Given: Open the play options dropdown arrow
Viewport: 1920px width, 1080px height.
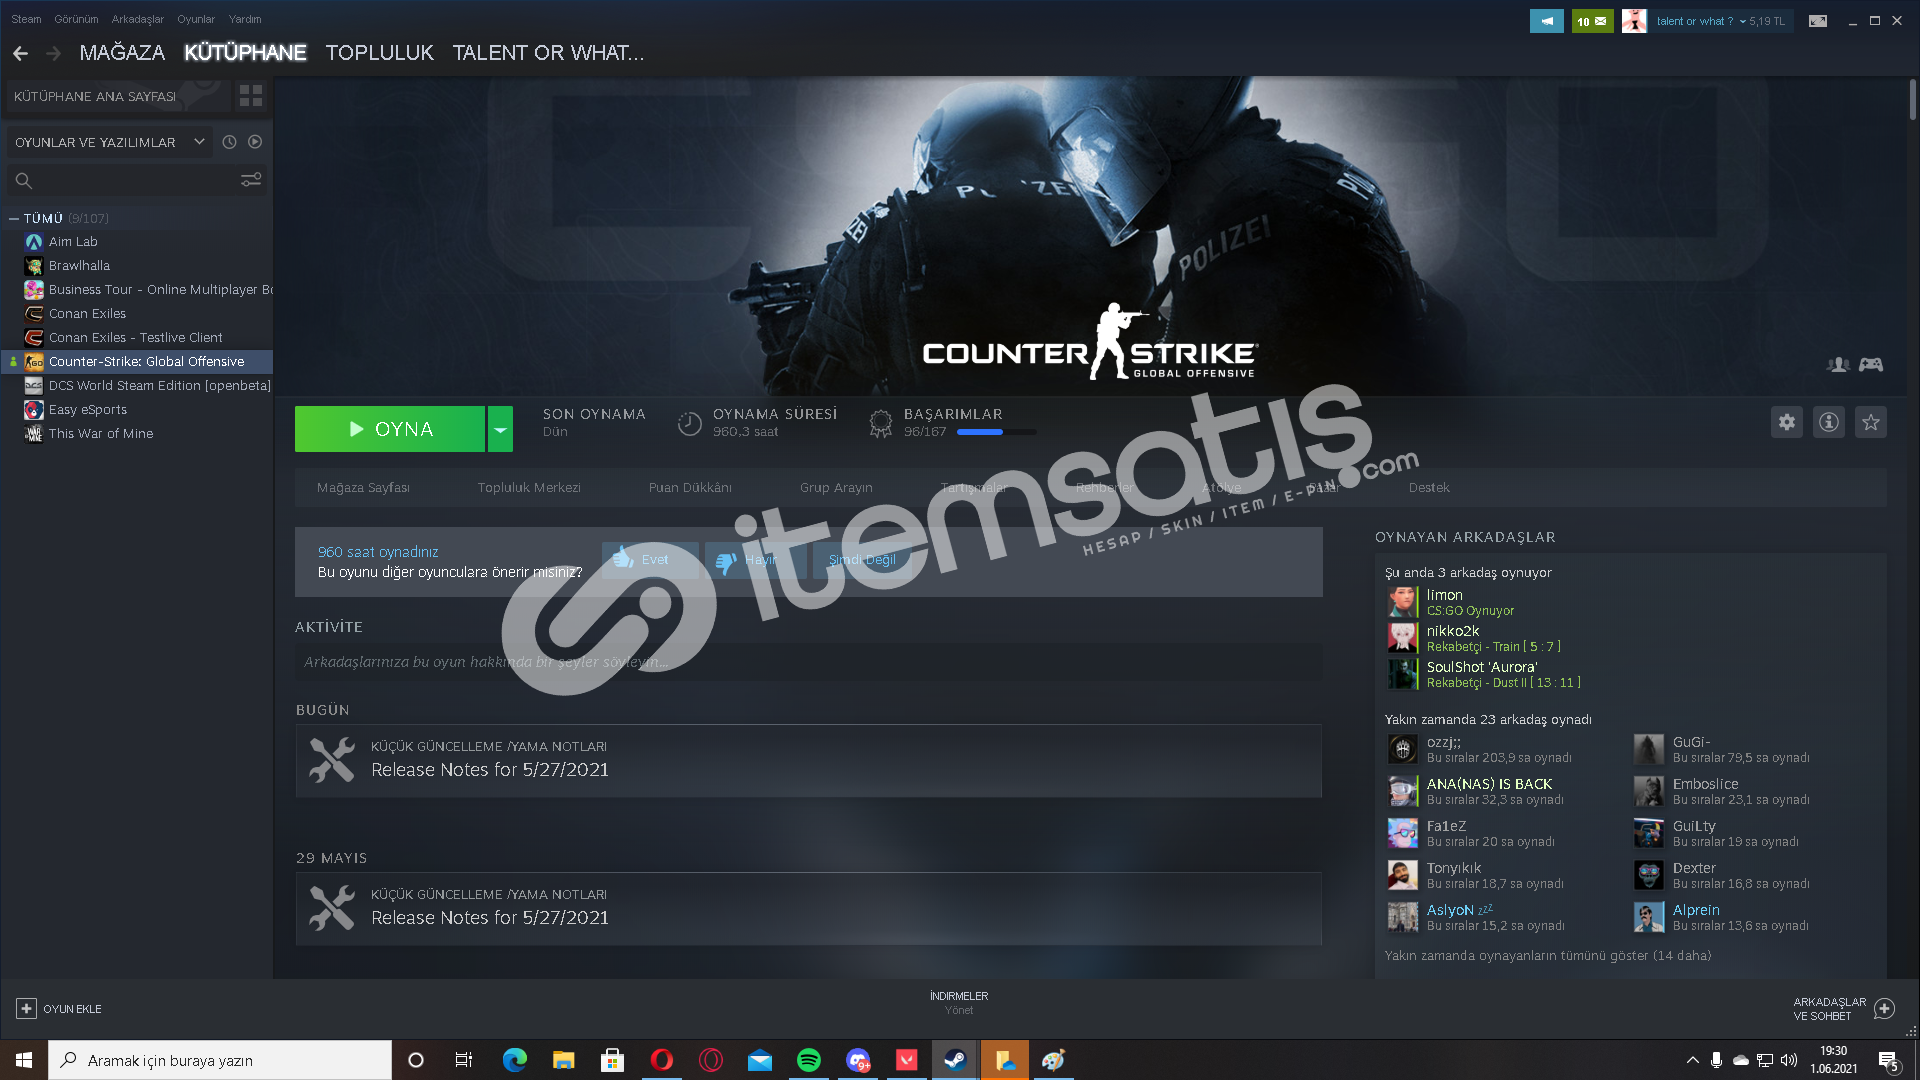Looking at the screenshot, I should pyautogui.click(x=500, y=429).
